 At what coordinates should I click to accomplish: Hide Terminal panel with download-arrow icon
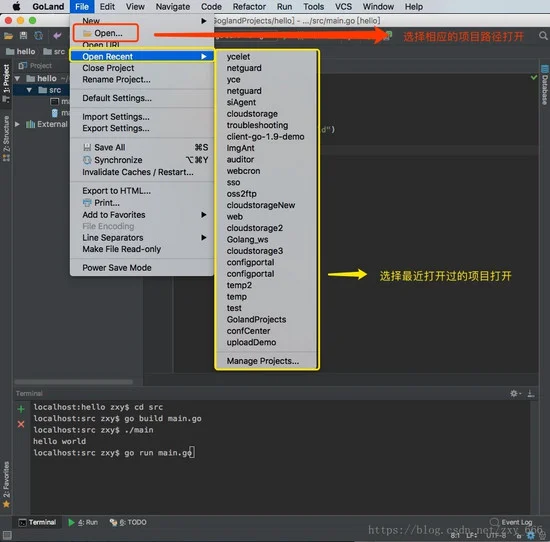531,394
